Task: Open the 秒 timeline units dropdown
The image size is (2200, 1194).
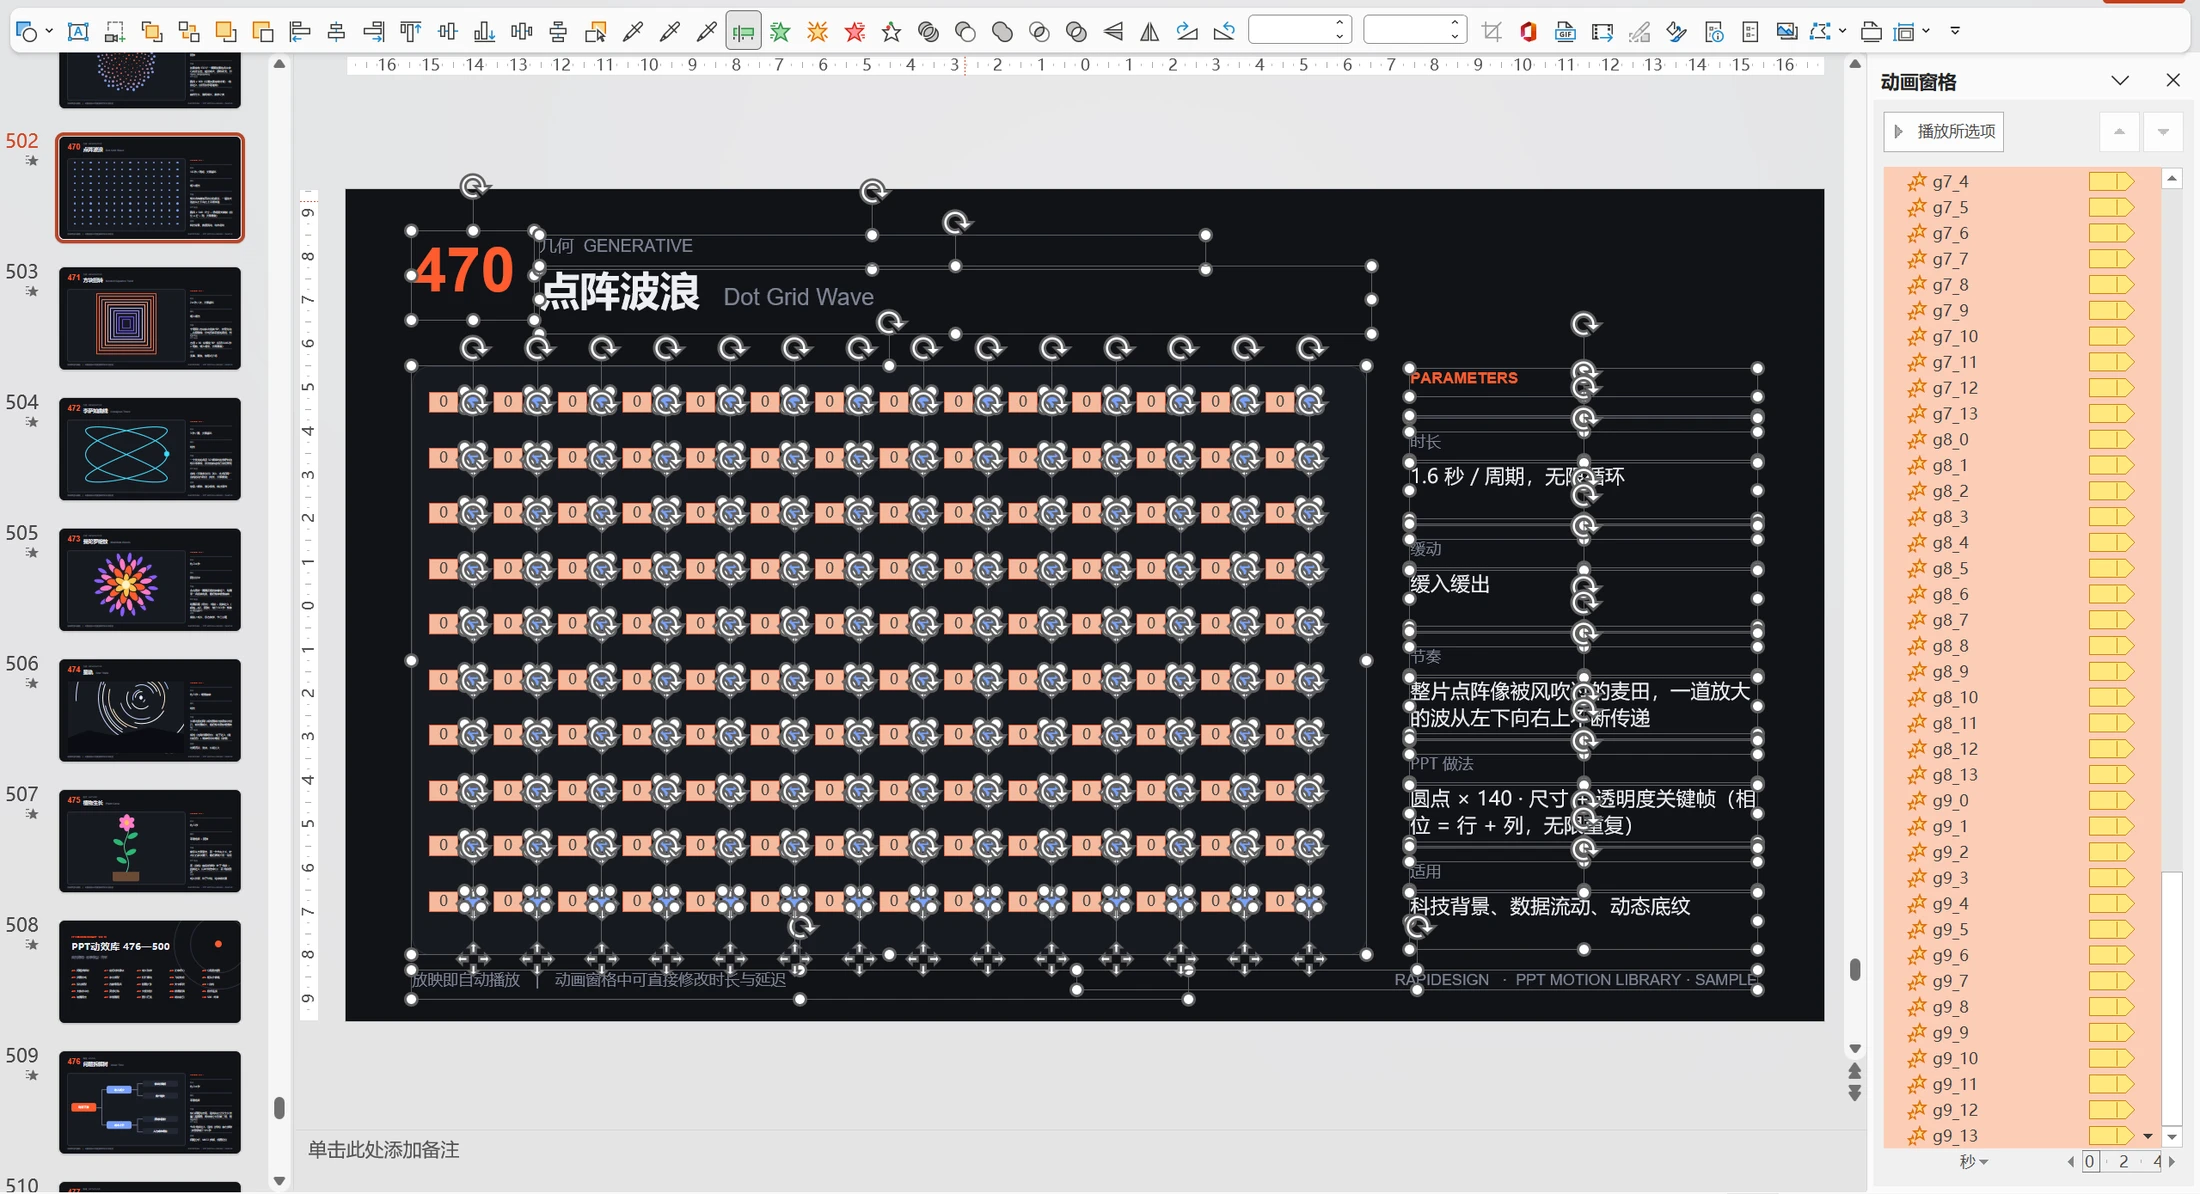Action: (1974, 1161)
